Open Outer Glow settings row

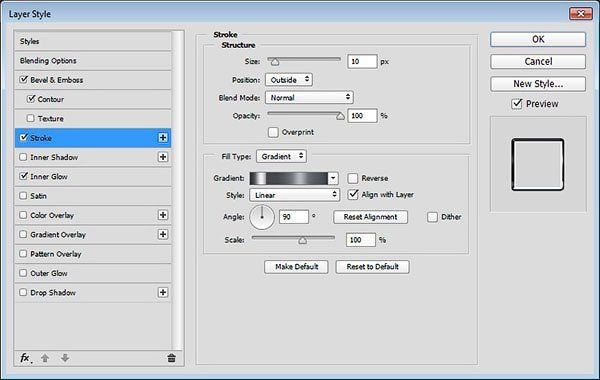click(x=93, y=273)
